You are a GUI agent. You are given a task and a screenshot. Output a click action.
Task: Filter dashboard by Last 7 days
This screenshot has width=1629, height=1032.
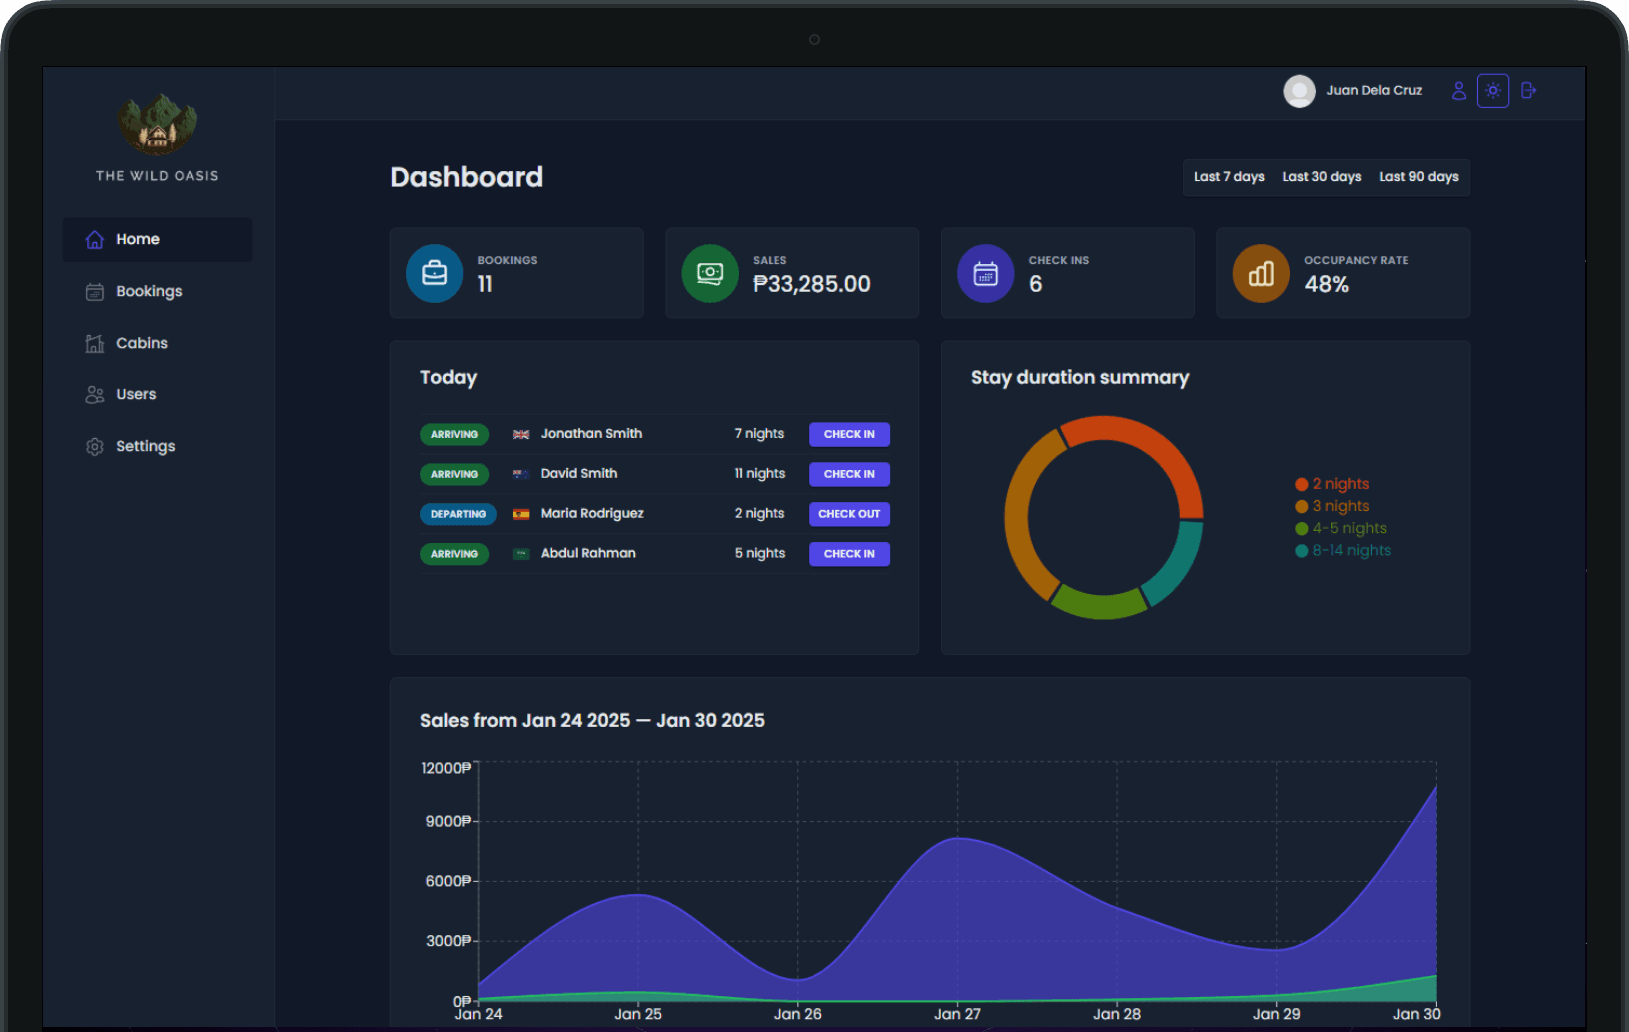1229,177
